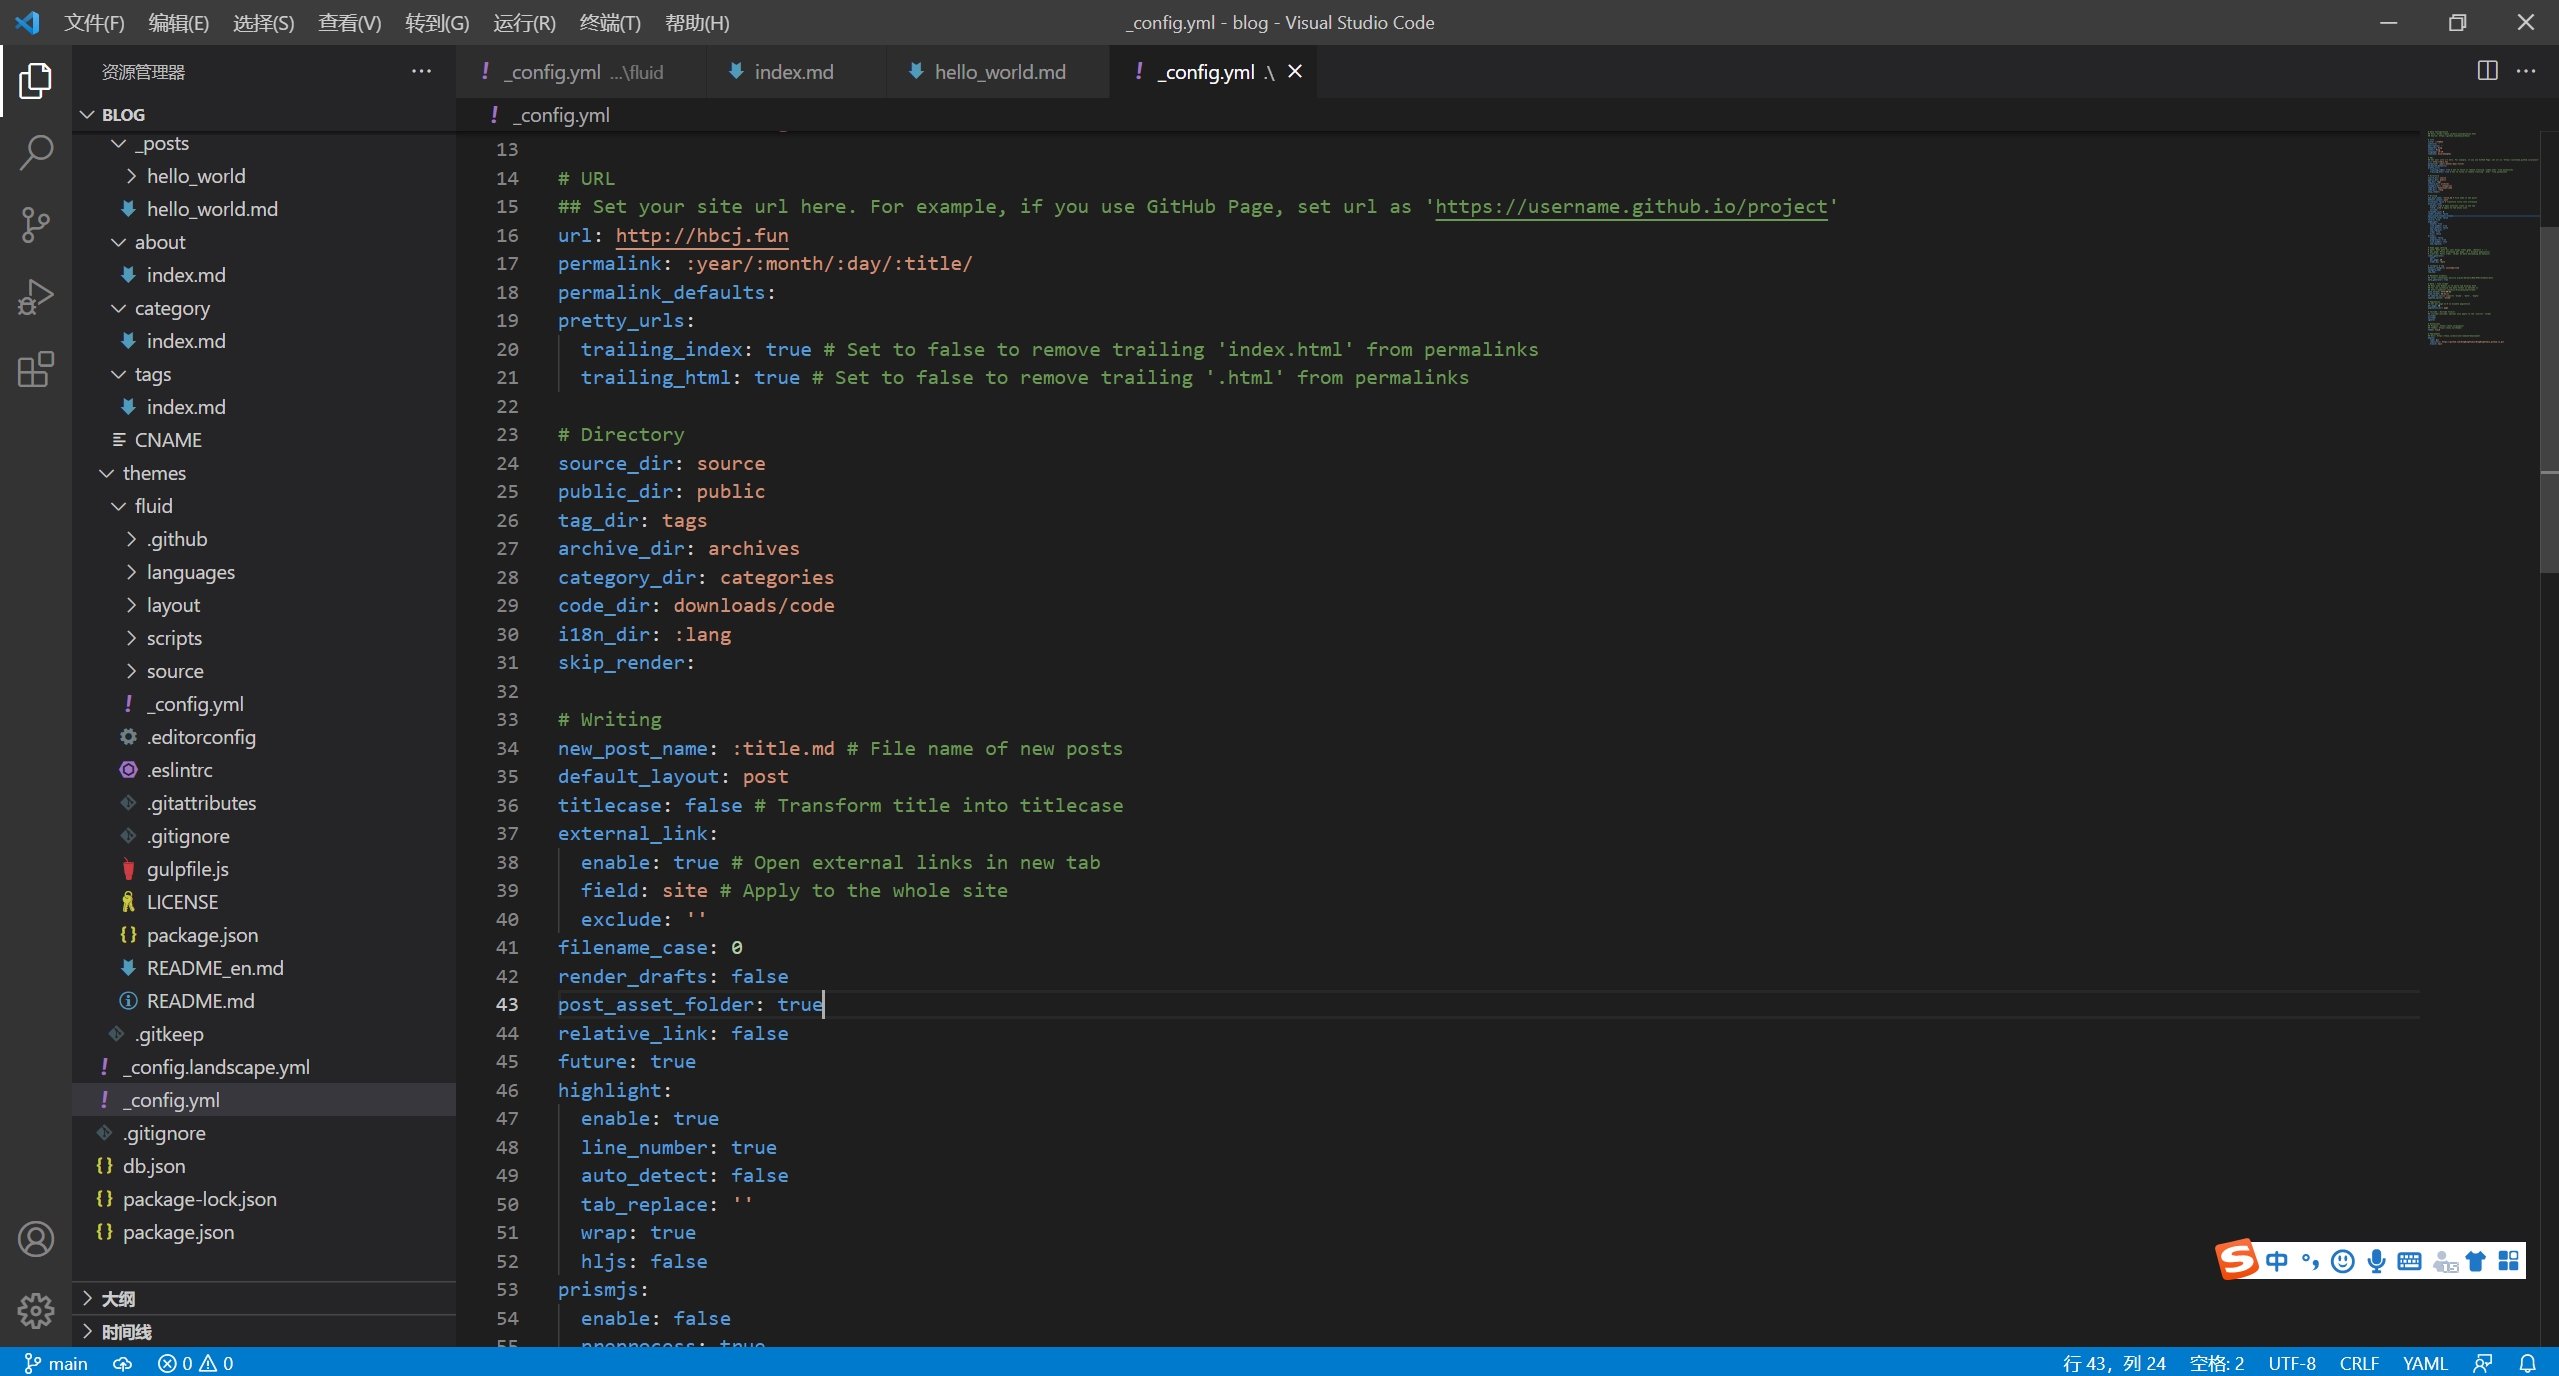
Task: Click the YAML language mode selector
Action: tap(2425, 1363)
